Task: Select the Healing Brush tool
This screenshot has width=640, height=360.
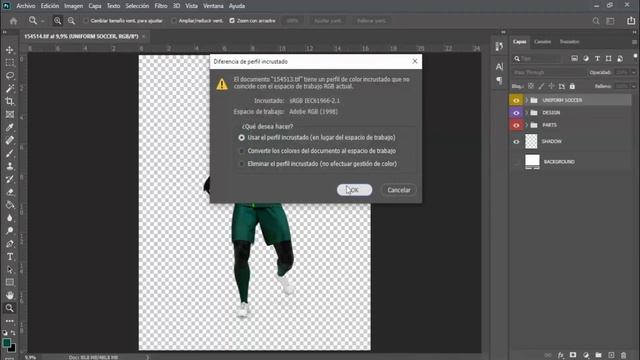Action: (9, 140)
